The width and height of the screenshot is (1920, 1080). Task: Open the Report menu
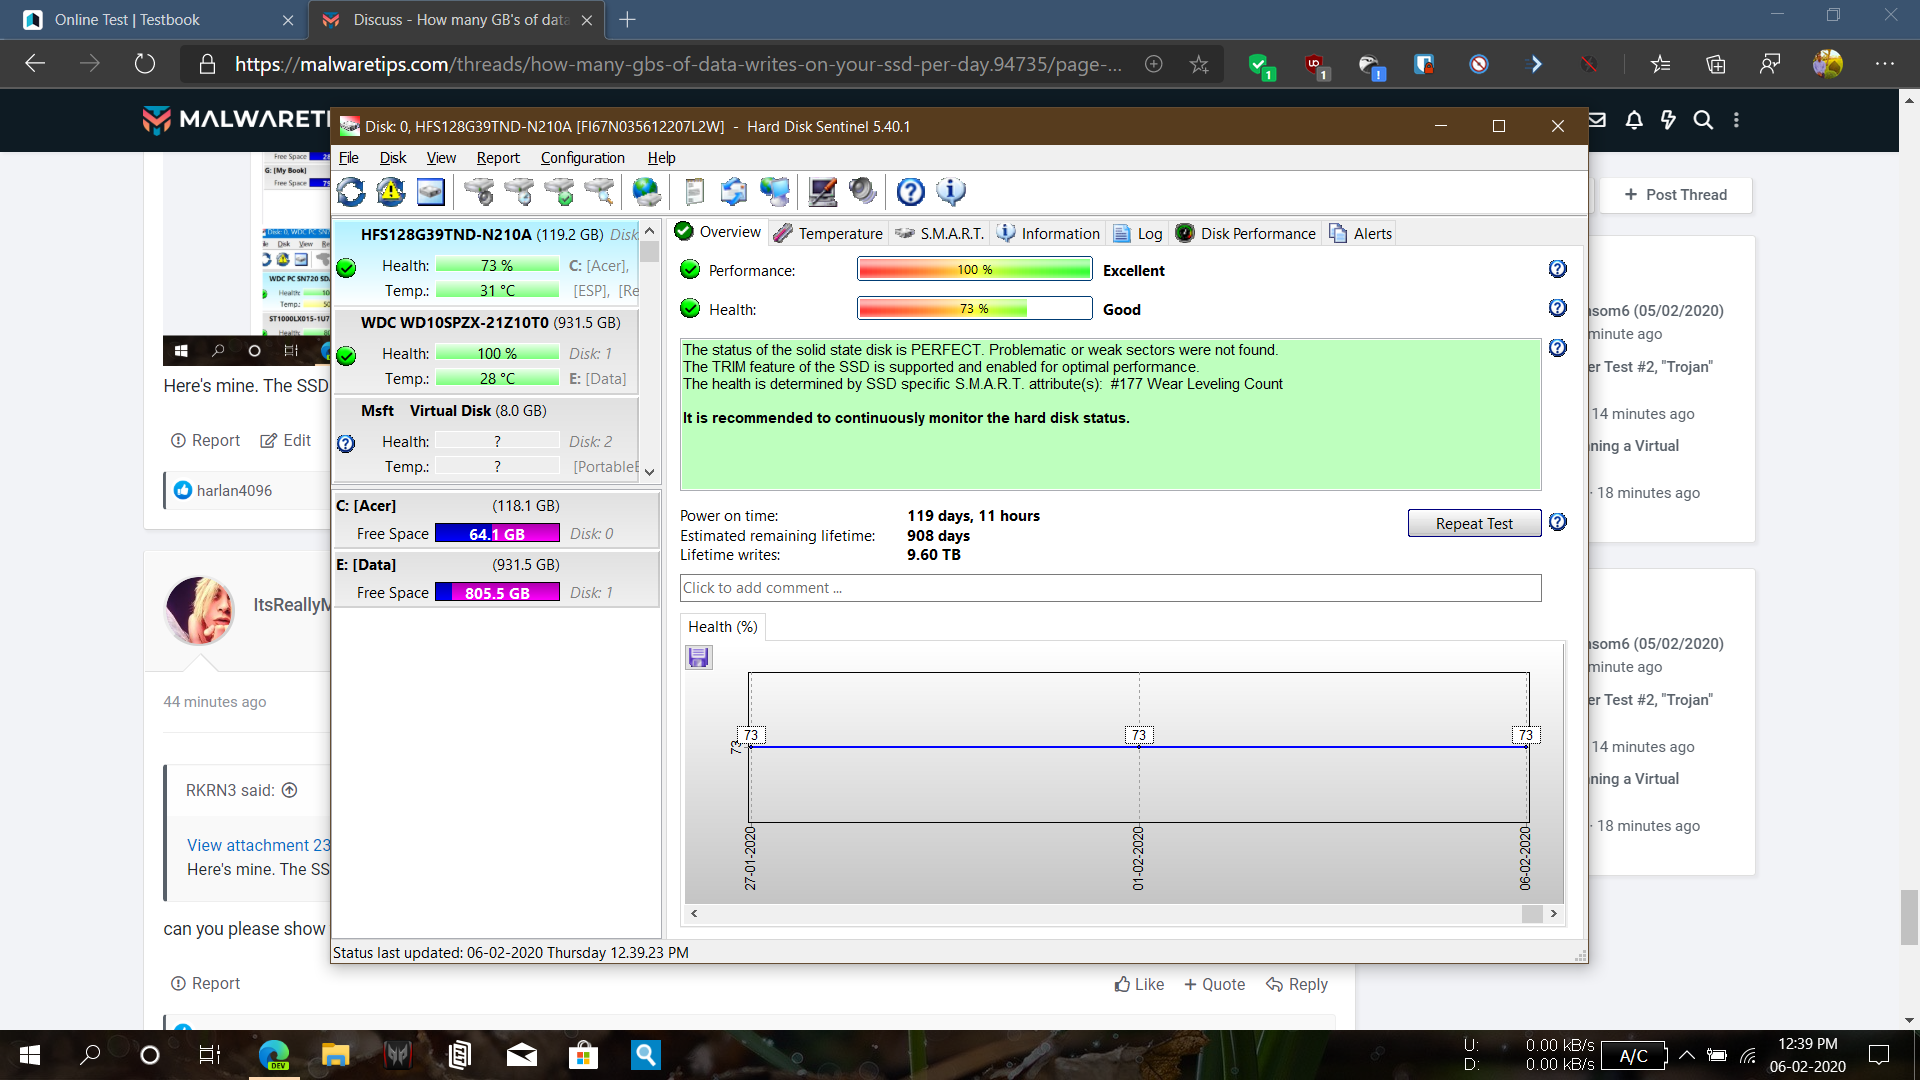pyautogui.click(x=497, y=158)
